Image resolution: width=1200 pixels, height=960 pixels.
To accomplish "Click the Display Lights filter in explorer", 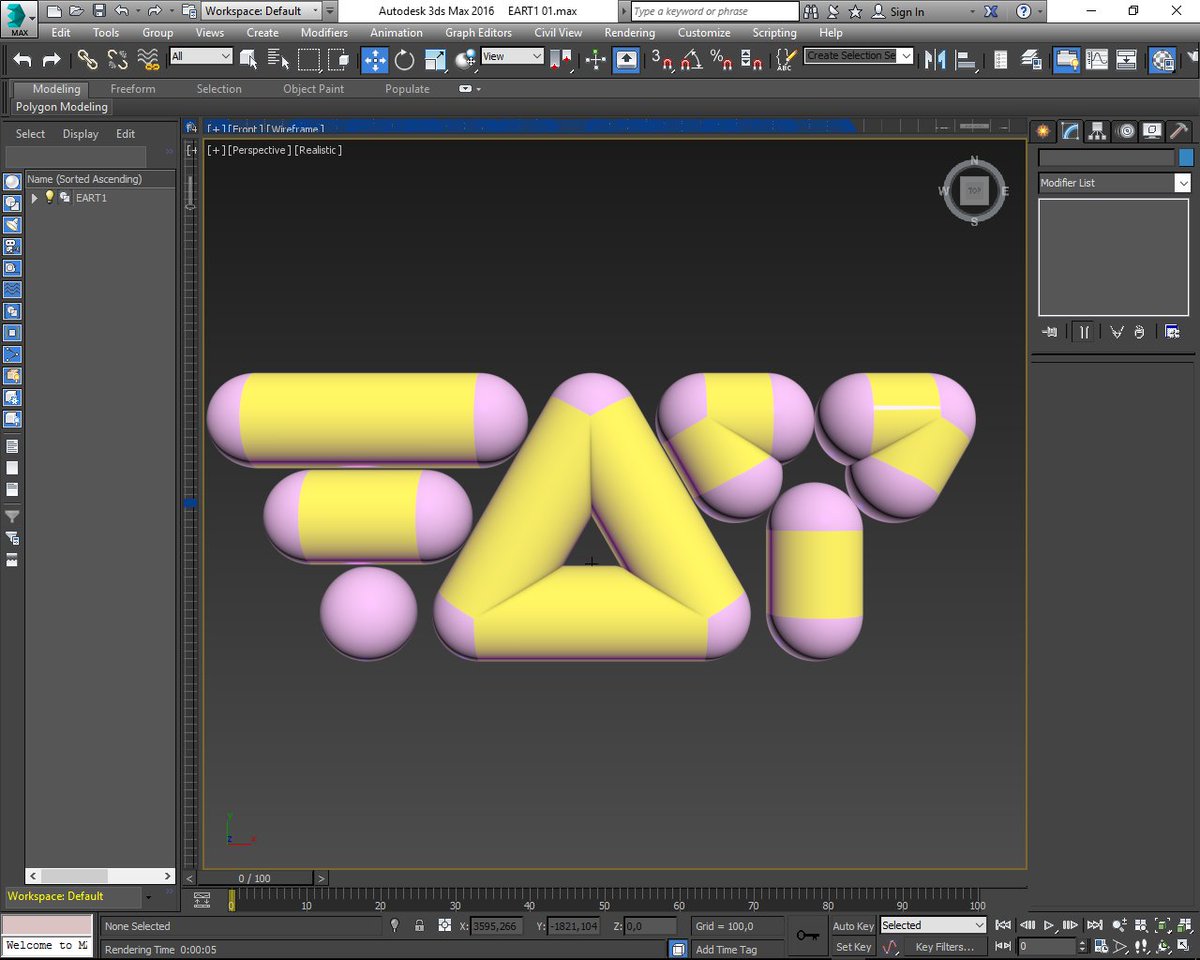I will coord(12,225).
